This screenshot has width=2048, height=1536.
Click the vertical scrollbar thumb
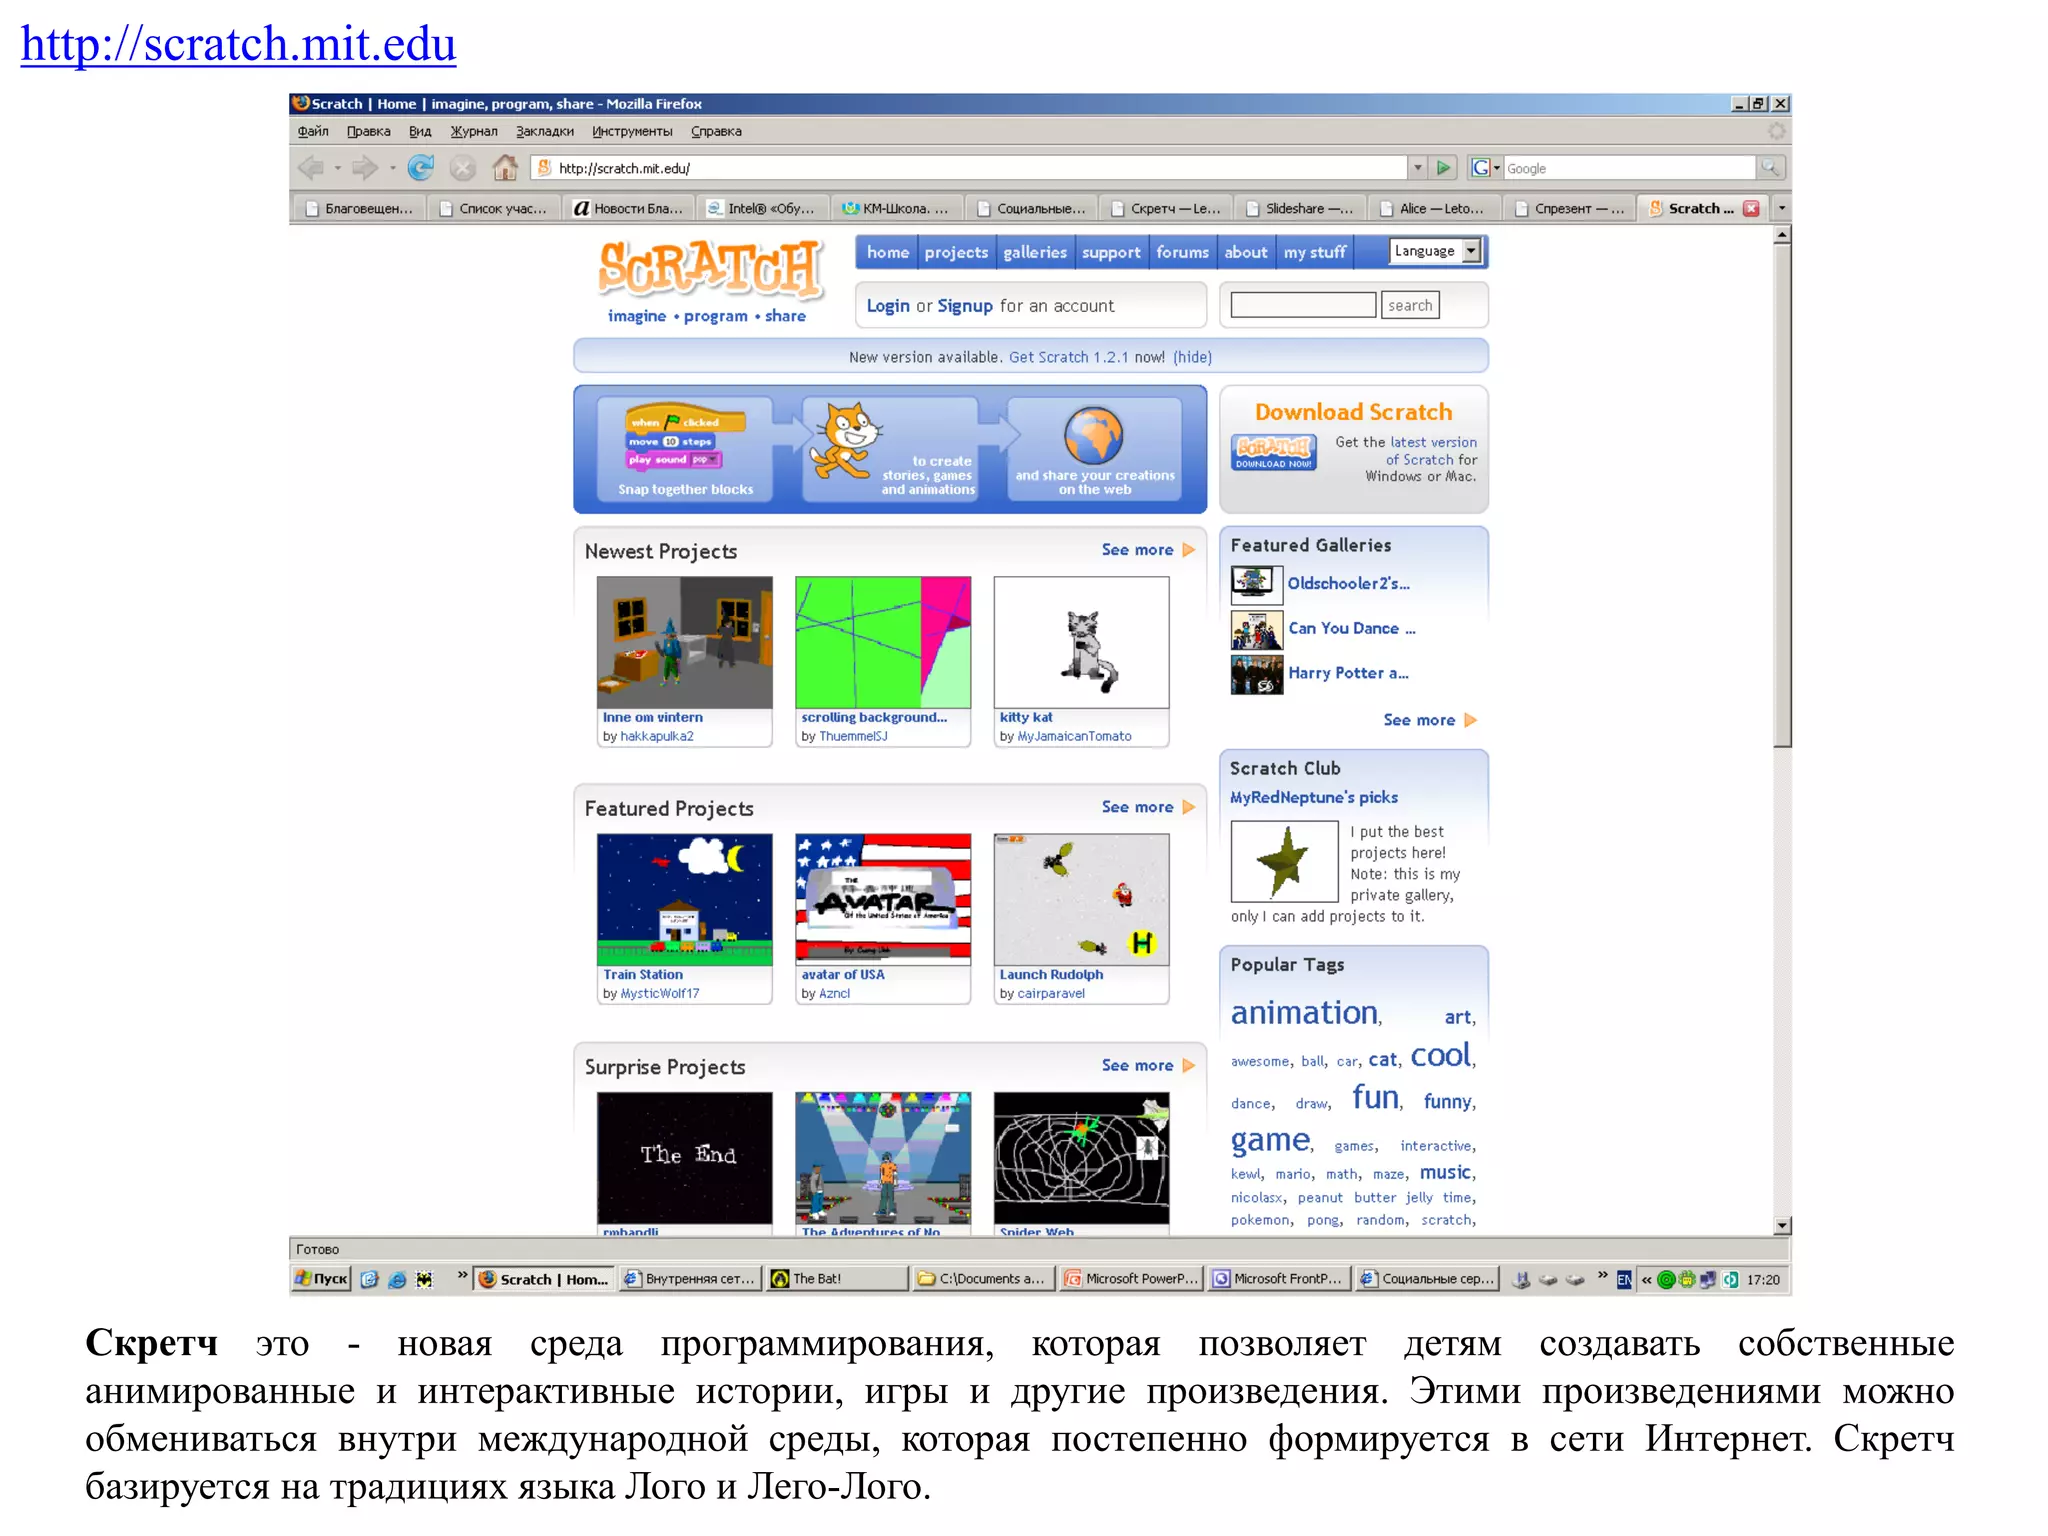coord(1782,495)
